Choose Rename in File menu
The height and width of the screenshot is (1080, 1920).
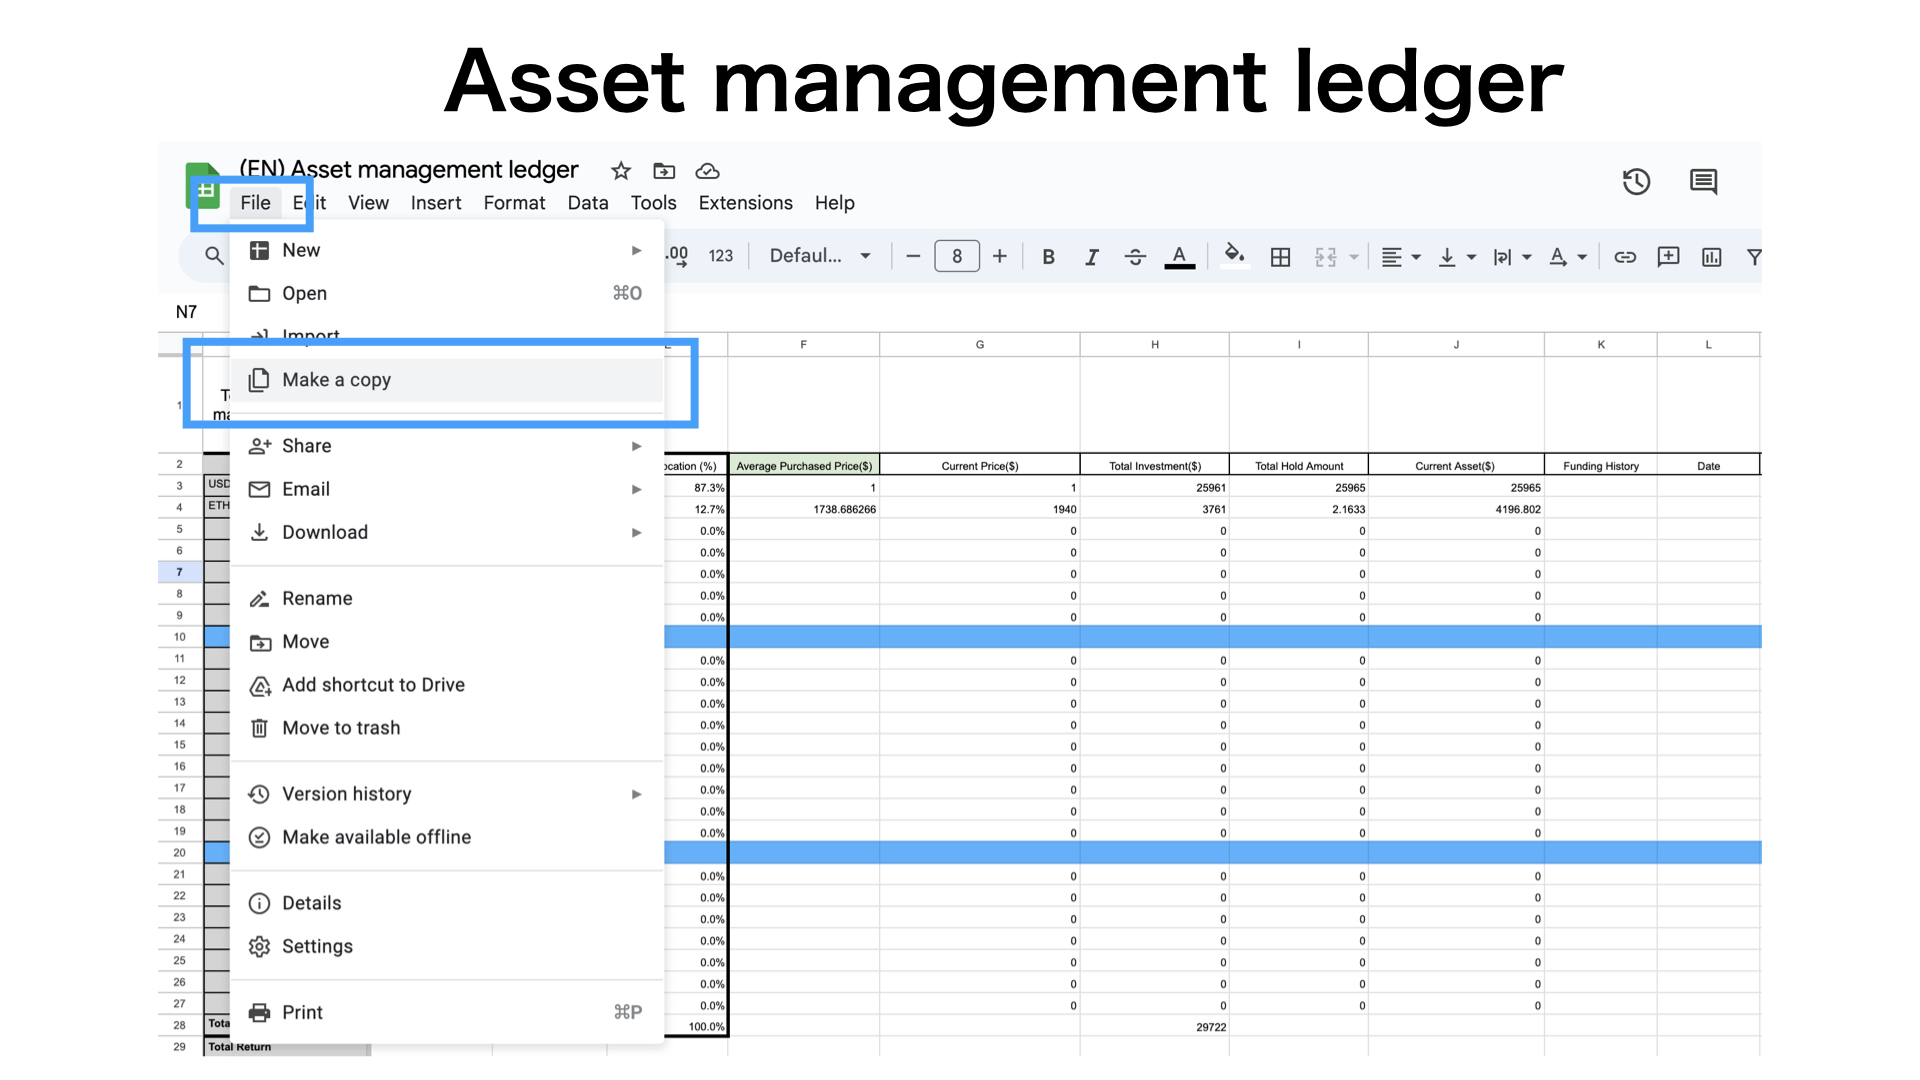pos(447,598)
